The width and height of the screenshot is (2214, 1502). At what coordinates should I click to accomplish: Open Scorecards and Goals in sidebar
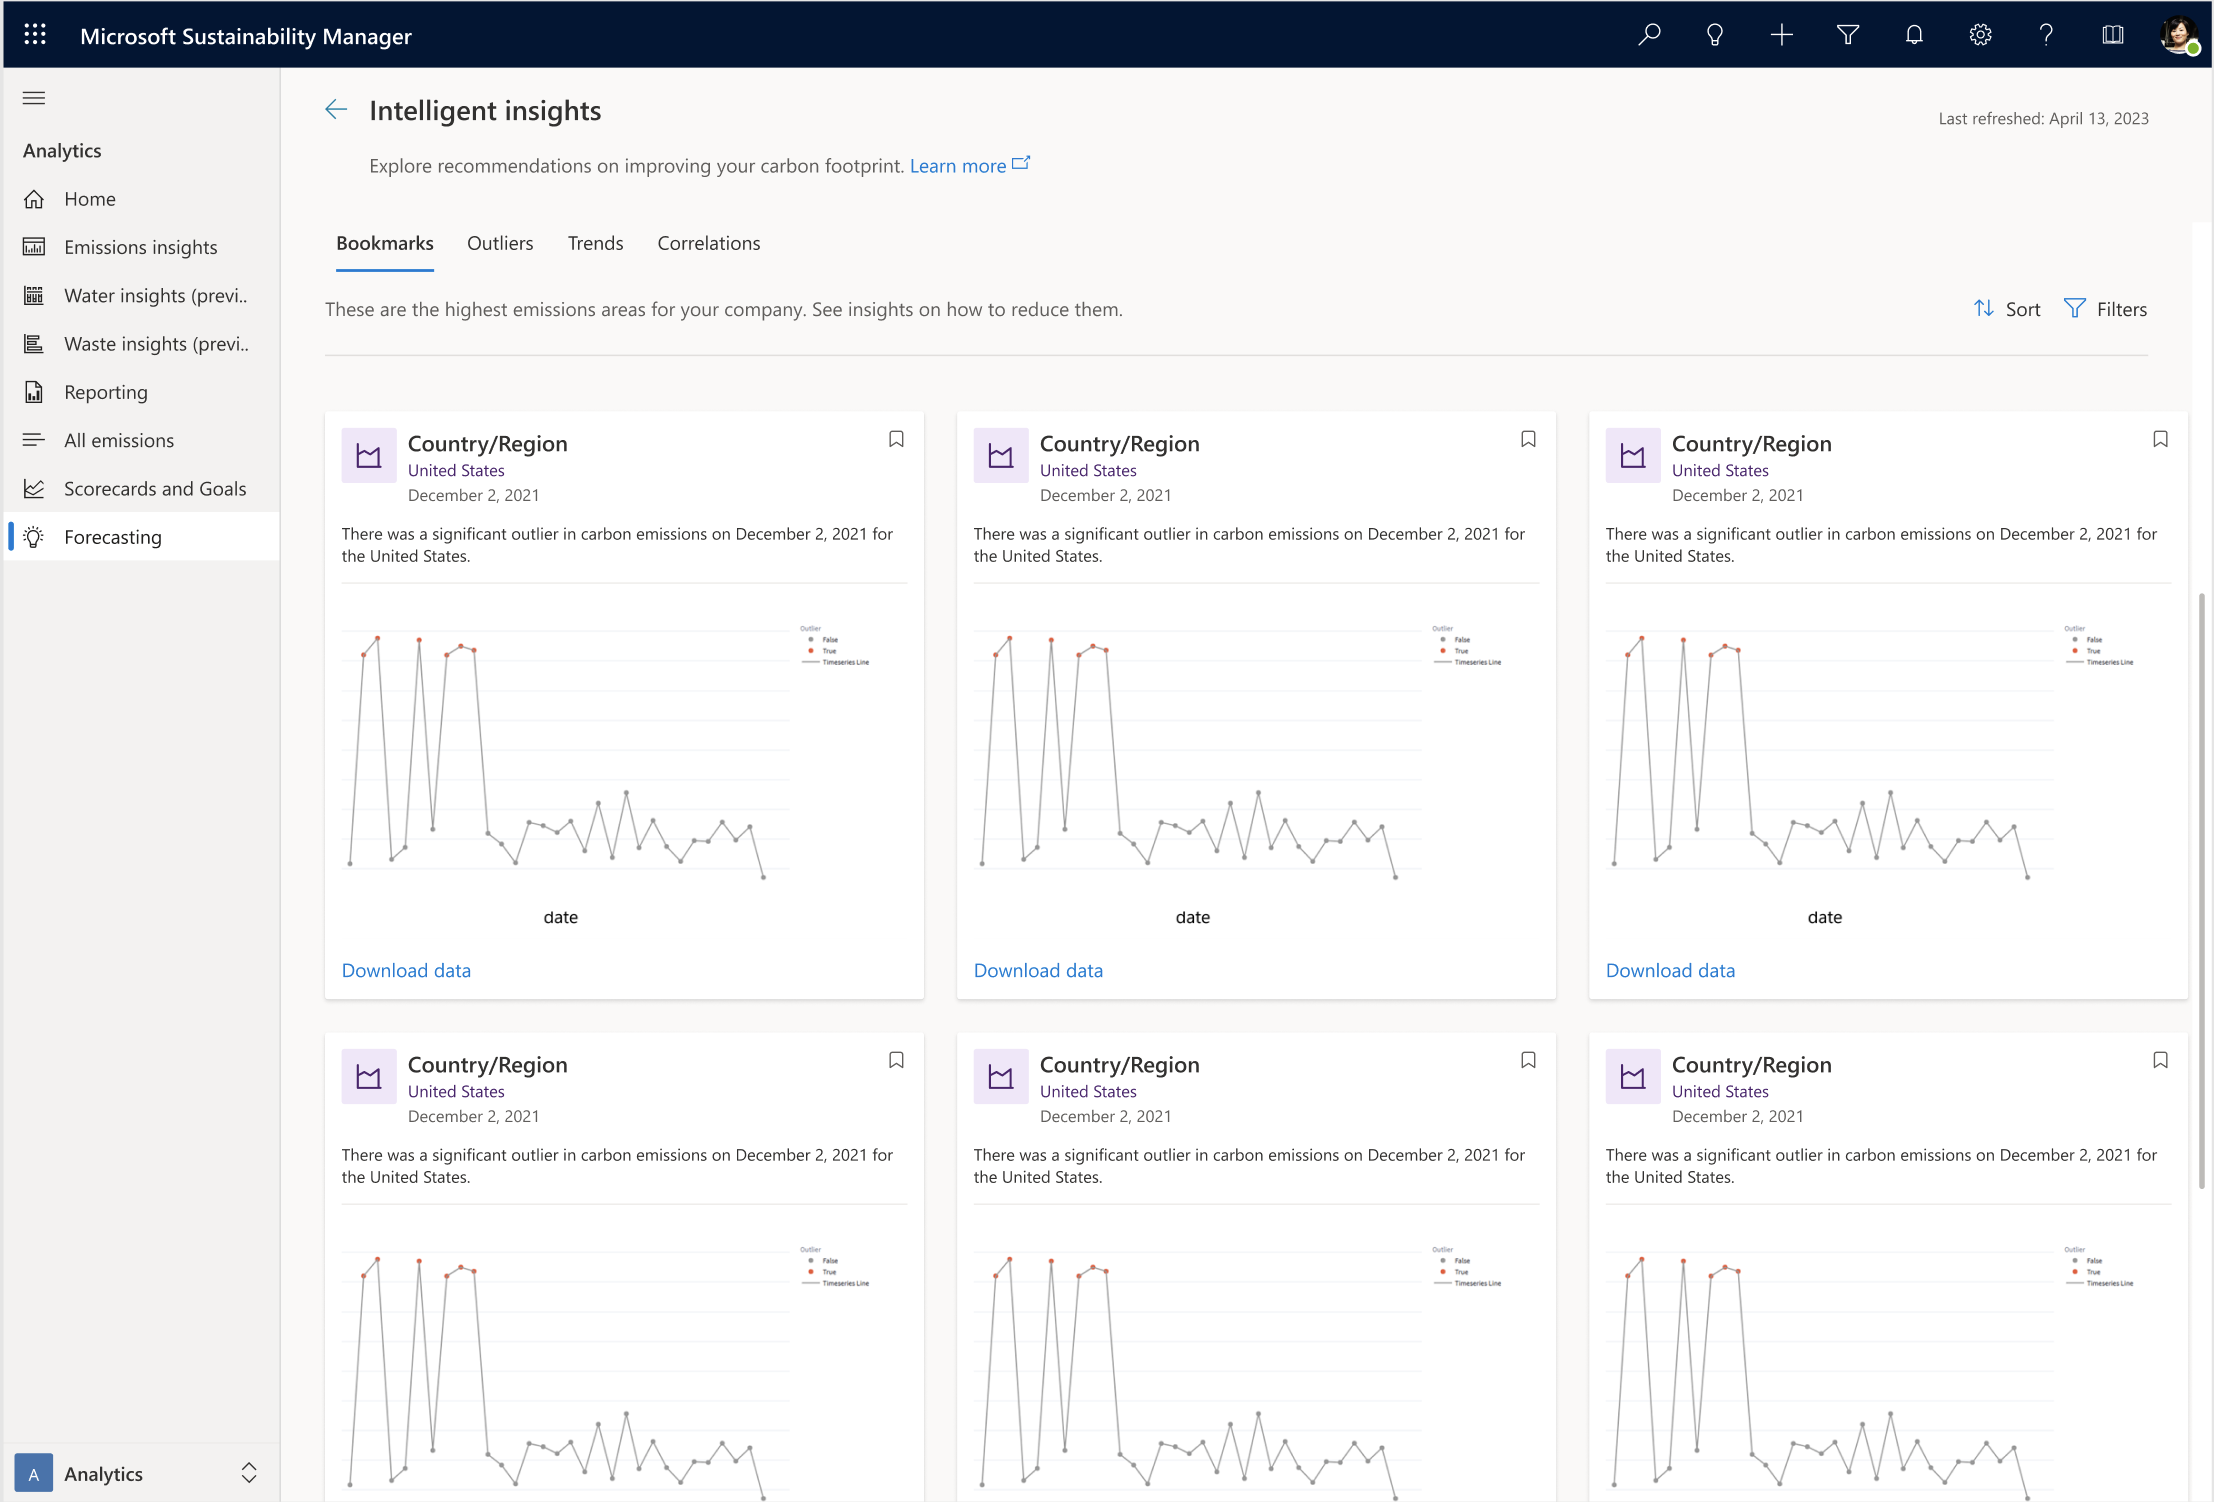point(154,489)
